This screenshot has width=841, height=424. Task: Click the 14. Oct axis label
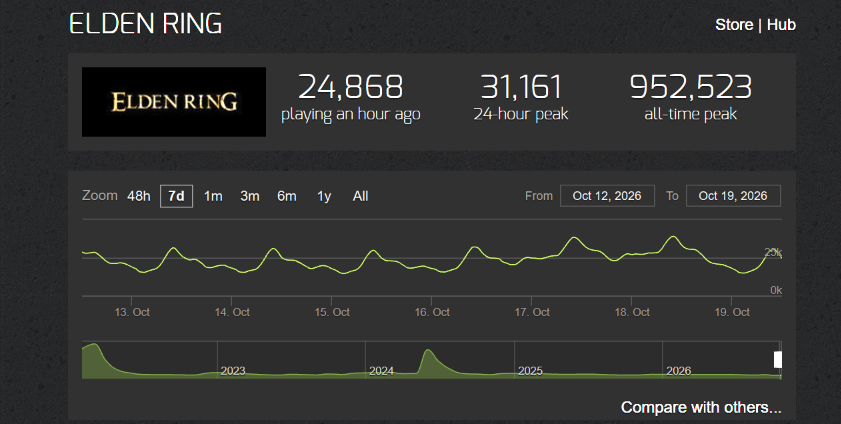(x=232, y=312)
